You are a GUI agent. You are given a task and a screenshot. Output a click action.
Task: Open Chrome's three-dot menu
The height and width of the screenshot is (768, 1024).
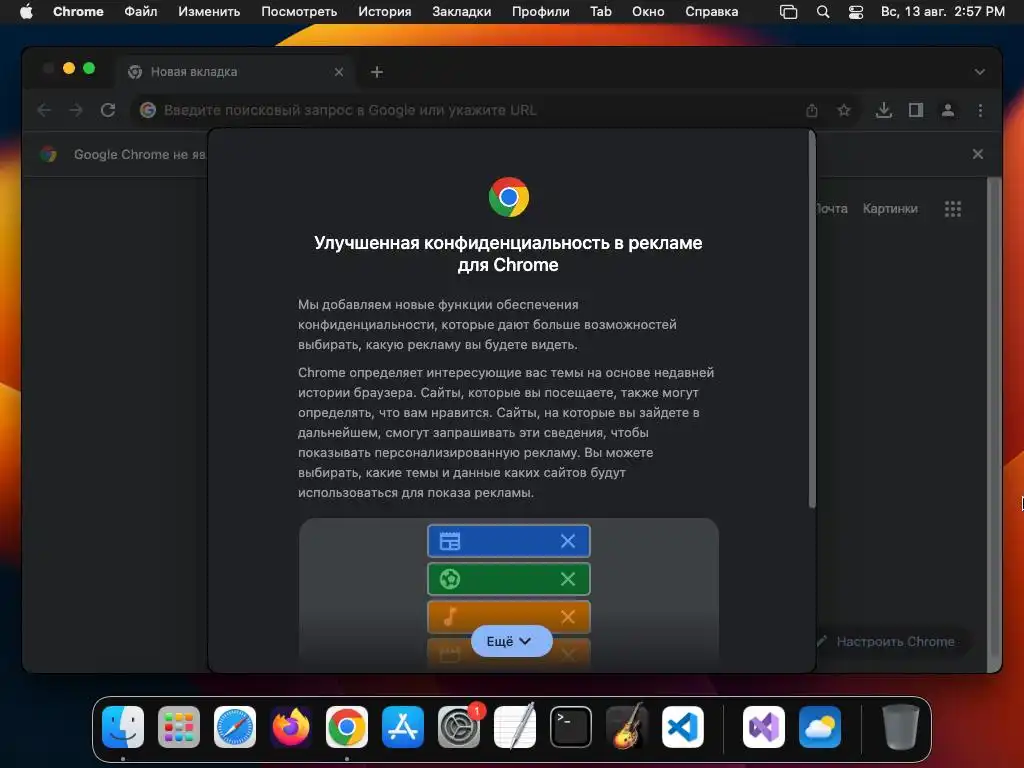click(x=980, y=110)
